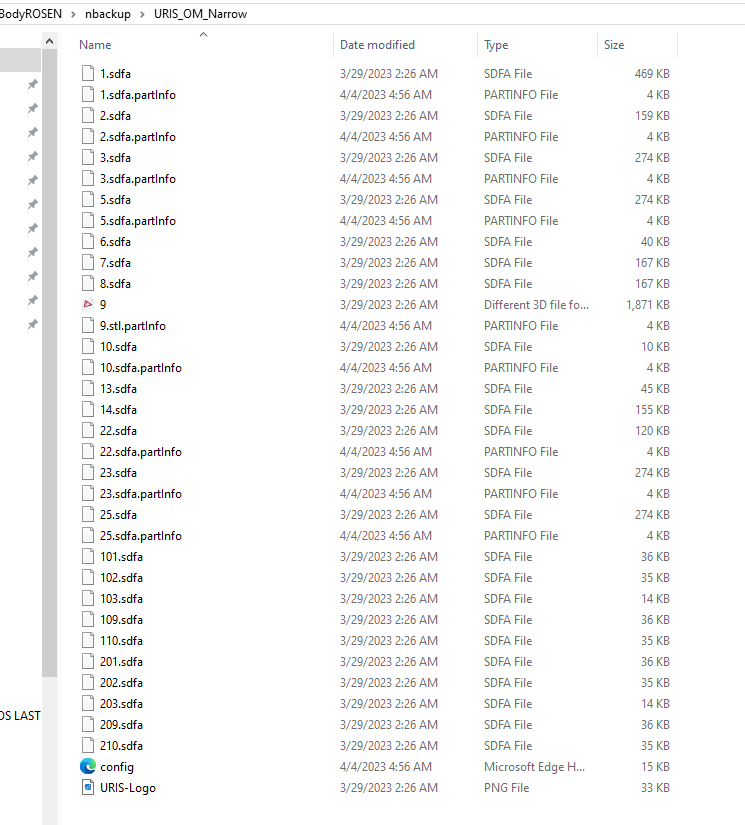Click the file icon for 9.stl.partInfo
This screenshot has height=825, width=745.
(88, 326)
